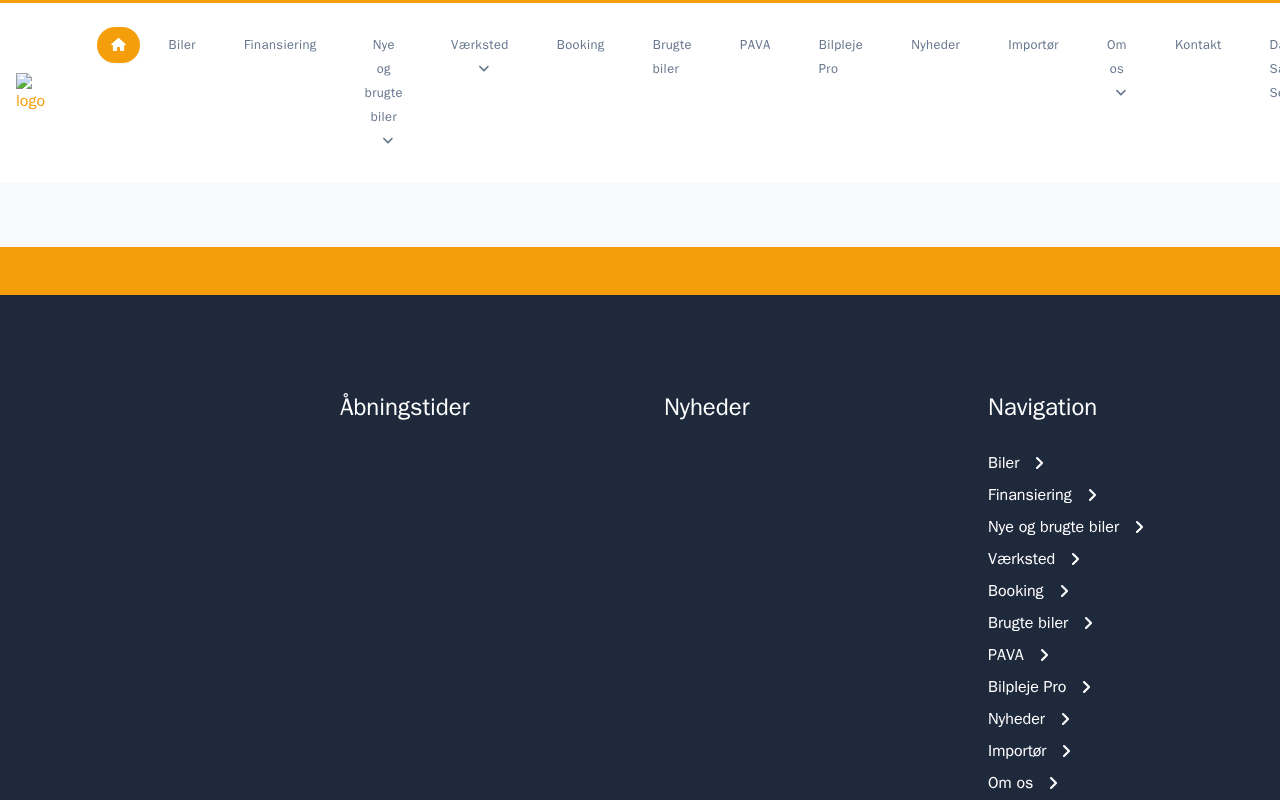The width and height of the screenshot is (1280, 800).
Task: Open Bilpleje Pro in the top menu
Action: 841,57
